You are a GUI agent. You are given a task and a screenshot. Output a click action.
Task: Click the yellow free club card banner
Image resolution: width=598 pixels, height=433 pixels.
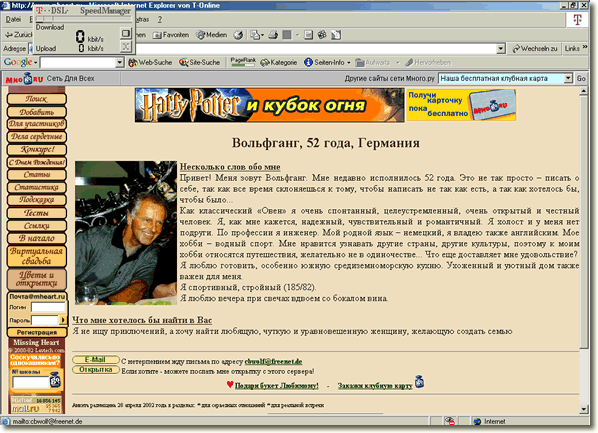461,105
